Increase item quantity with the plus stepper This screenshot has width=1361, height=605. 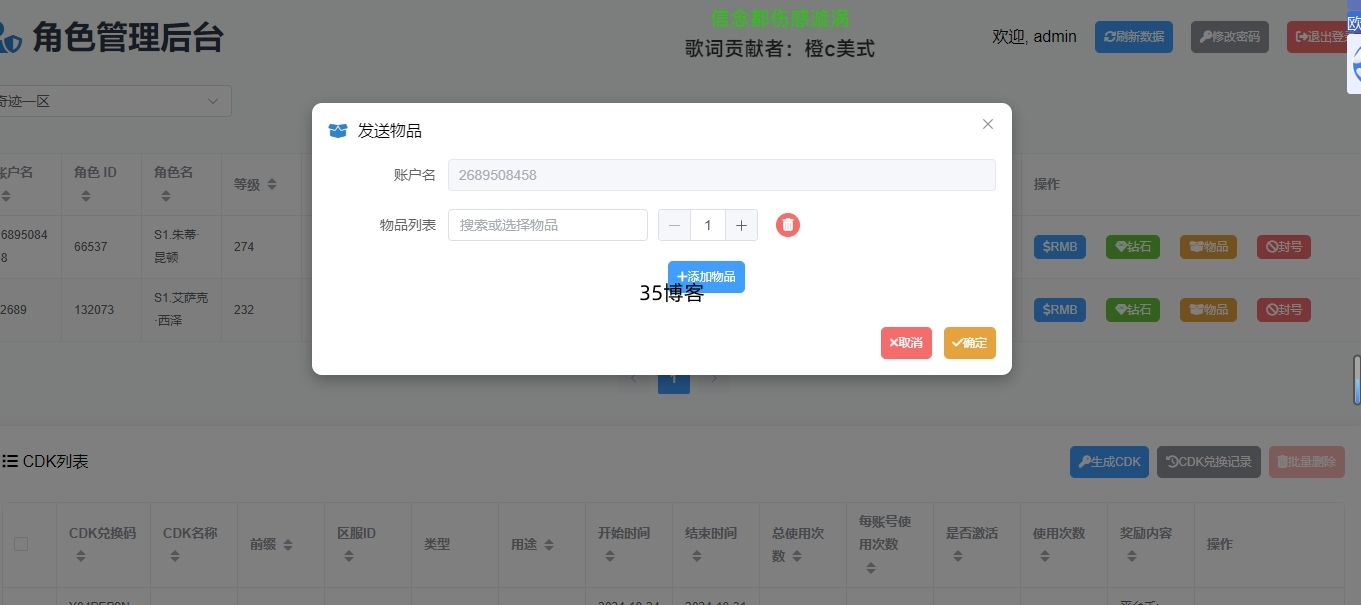point(741,225)
